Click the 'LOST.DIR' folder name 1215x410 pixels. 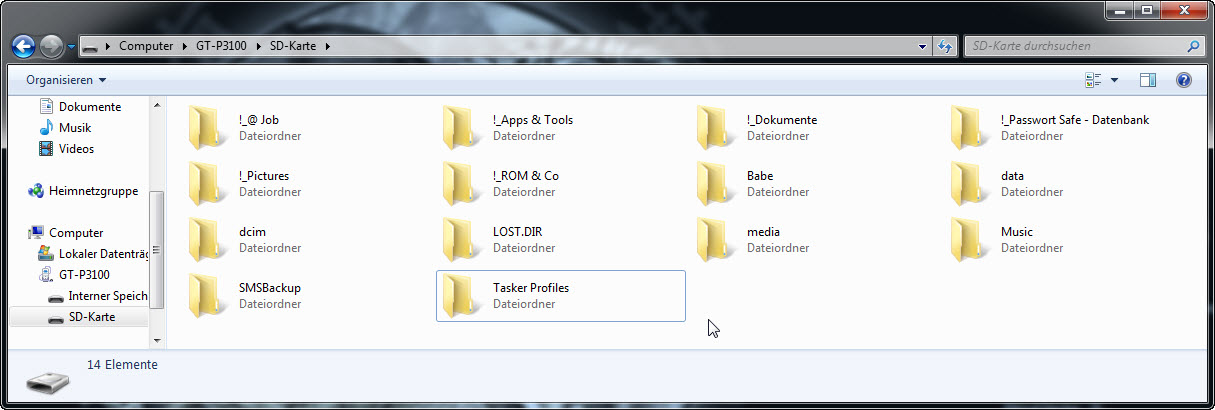point(518,232)
